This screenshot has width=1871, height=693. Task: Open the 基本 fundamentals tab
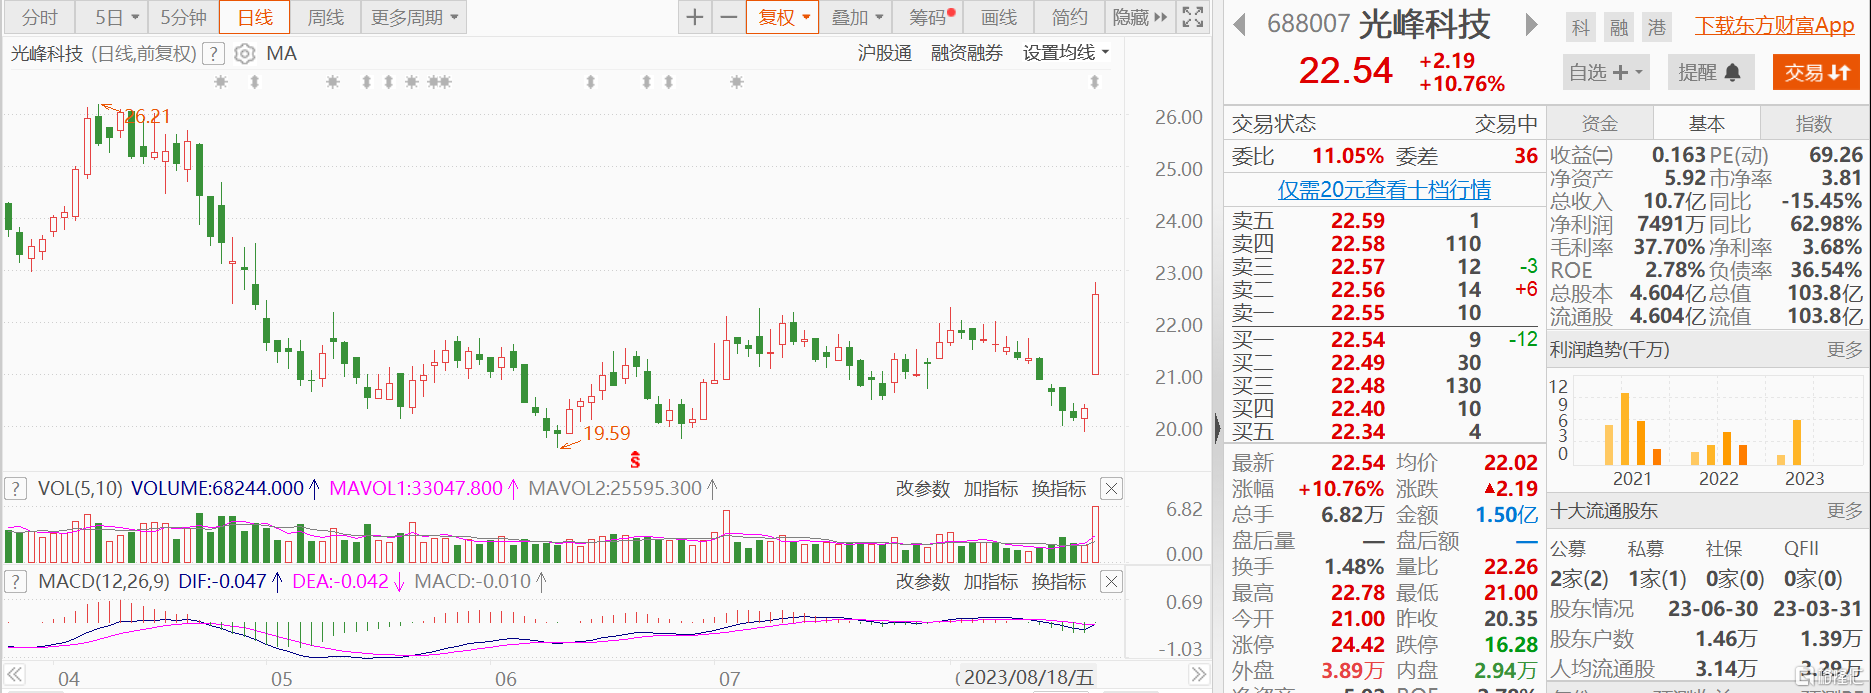point(1706,123)
